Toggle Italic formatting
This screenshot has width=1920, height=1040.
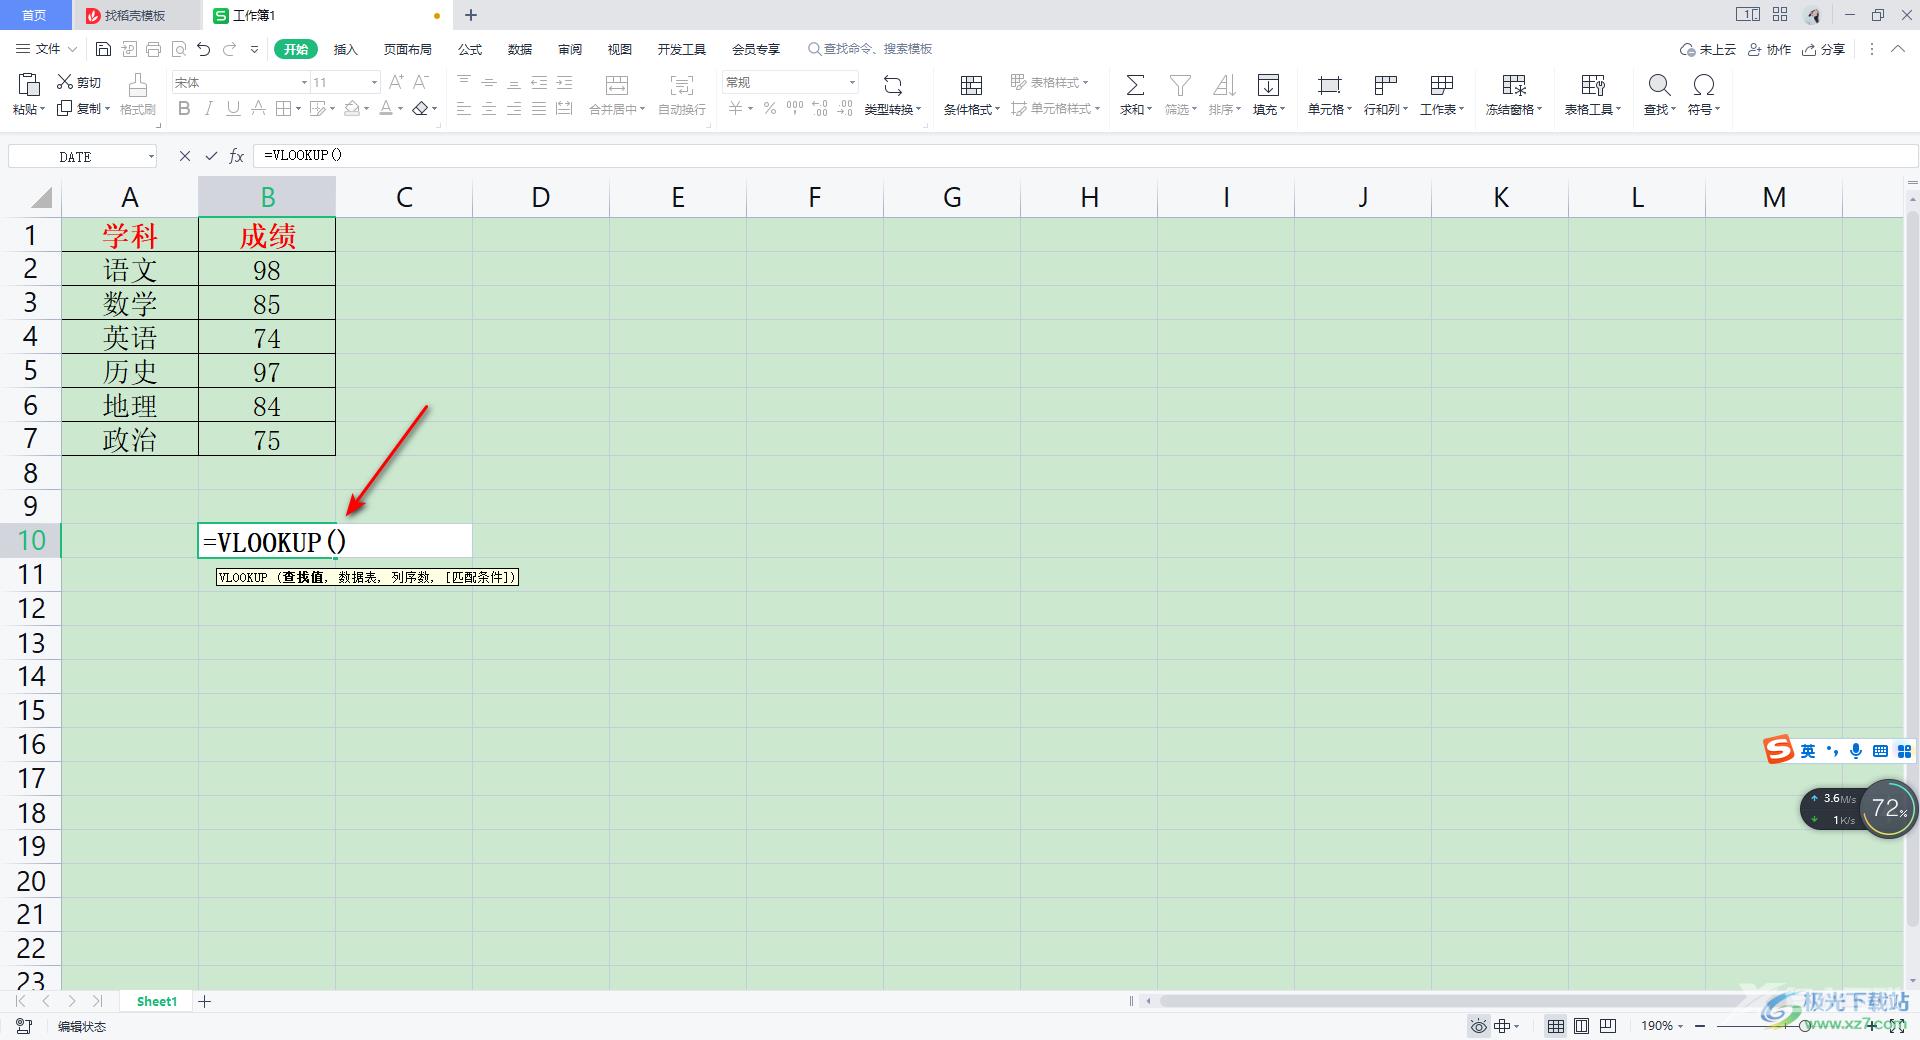[x=209, y=108]
